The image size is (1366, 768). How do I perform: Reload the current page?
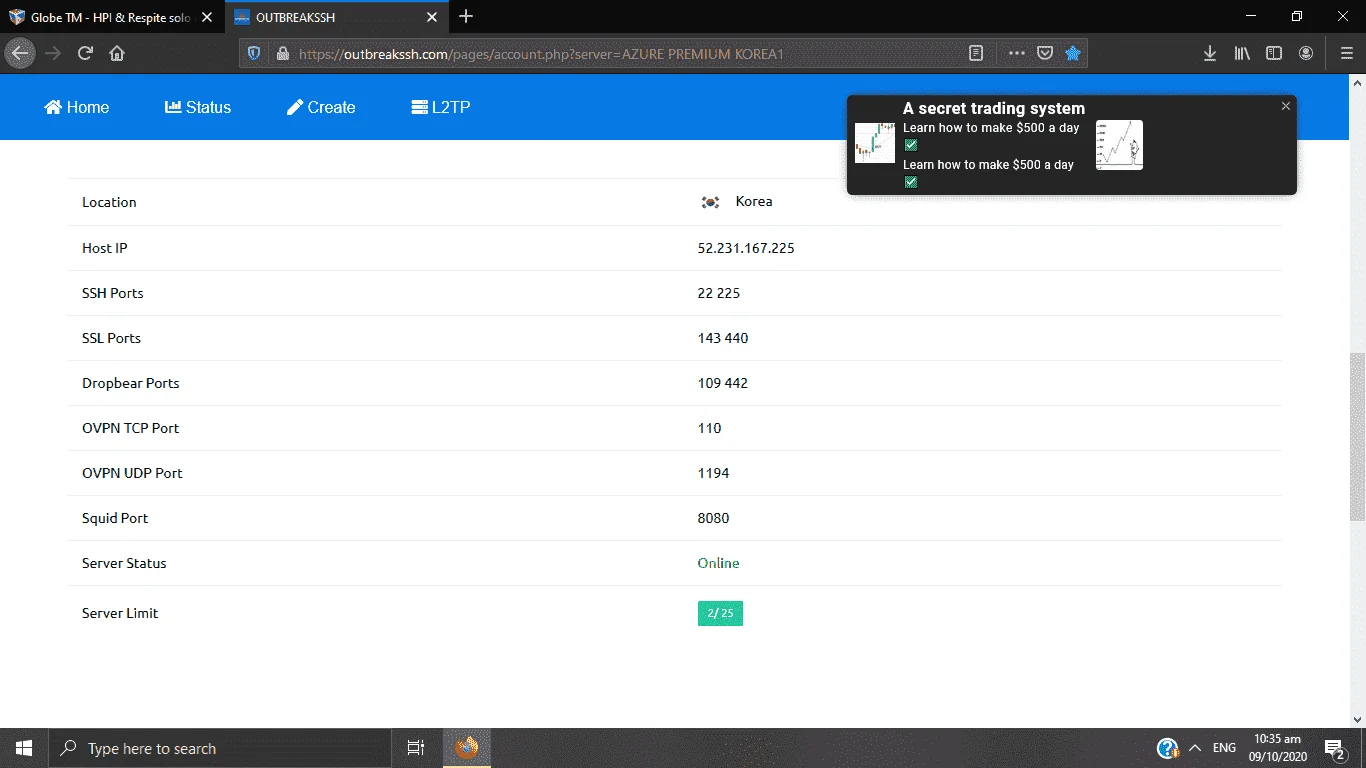[x=85, y=53]
